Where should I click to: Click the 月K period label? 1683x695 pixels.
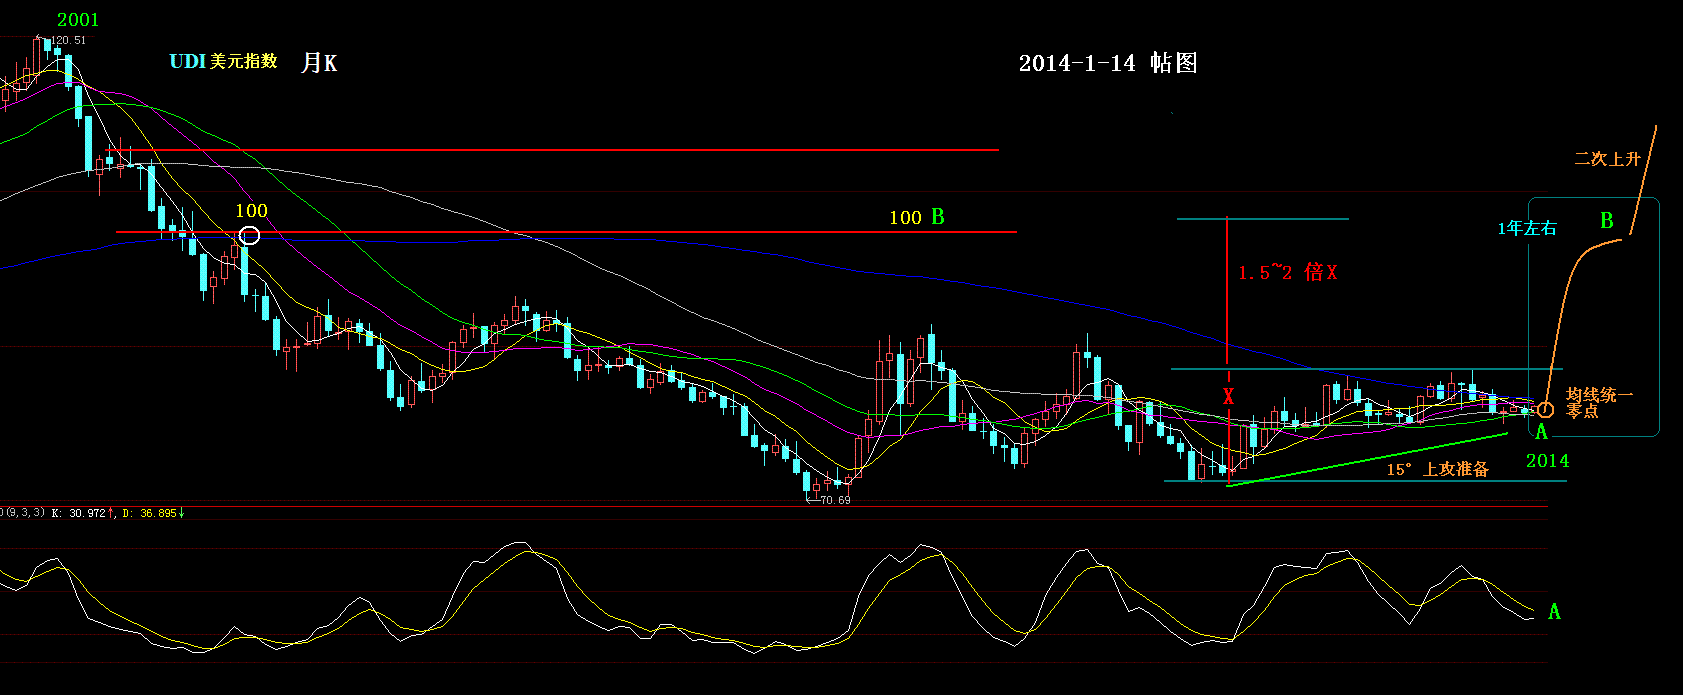point(319,63)
